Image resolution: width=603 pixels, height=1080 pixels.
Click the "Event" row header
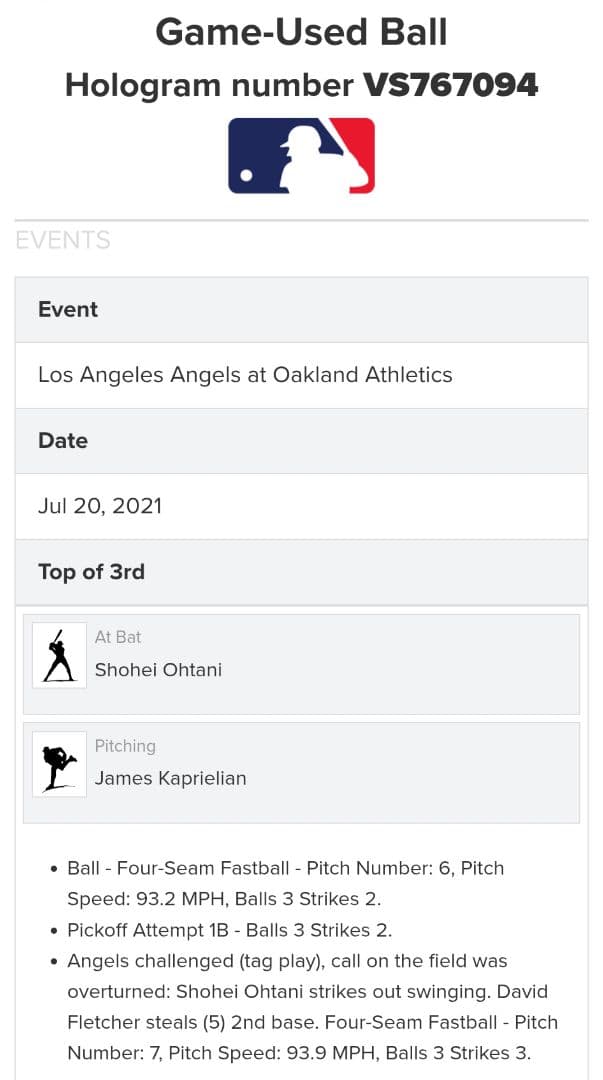(68, 310)
